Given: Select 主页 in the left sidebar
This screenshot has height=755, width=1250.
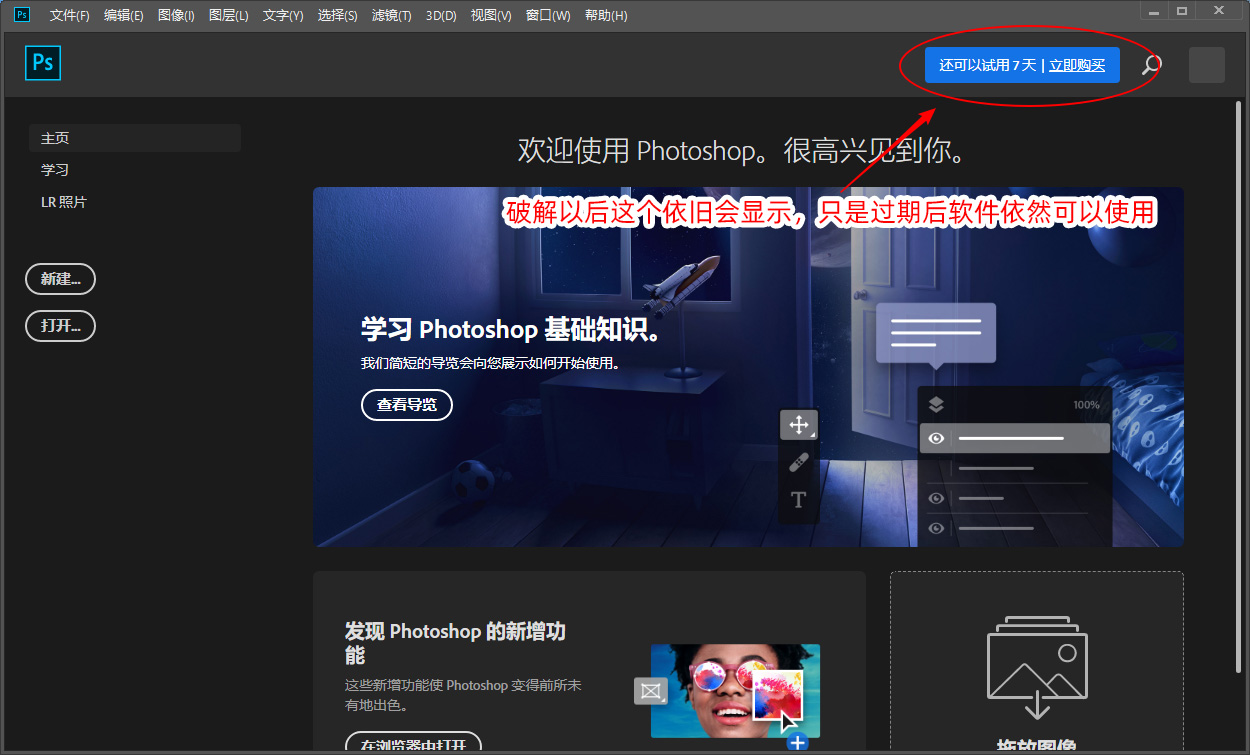Looking at the screenshot, I should pos(135,138).
